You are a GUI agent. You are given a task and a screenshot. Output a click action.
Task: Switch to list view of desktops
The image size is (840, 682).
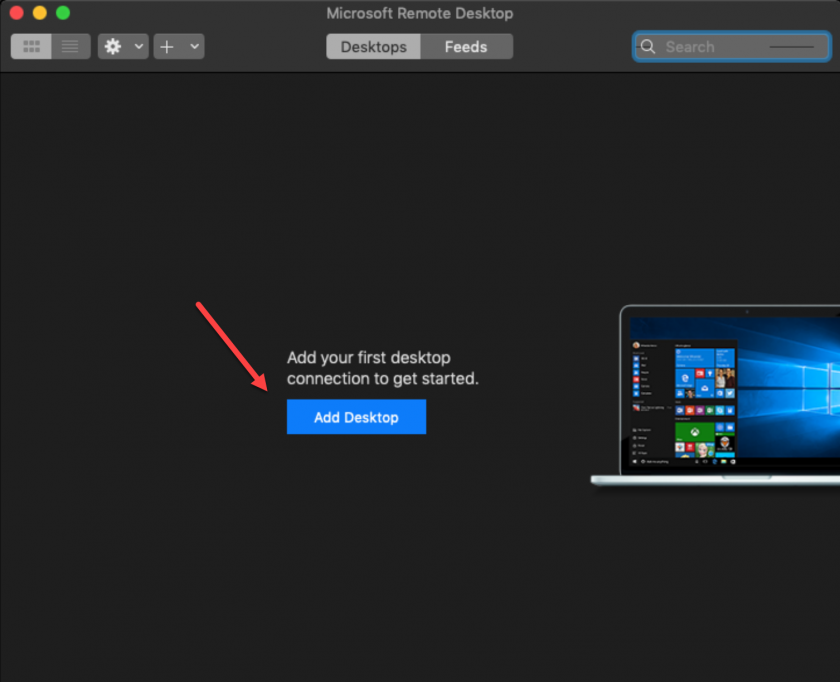tap(71, 47)
